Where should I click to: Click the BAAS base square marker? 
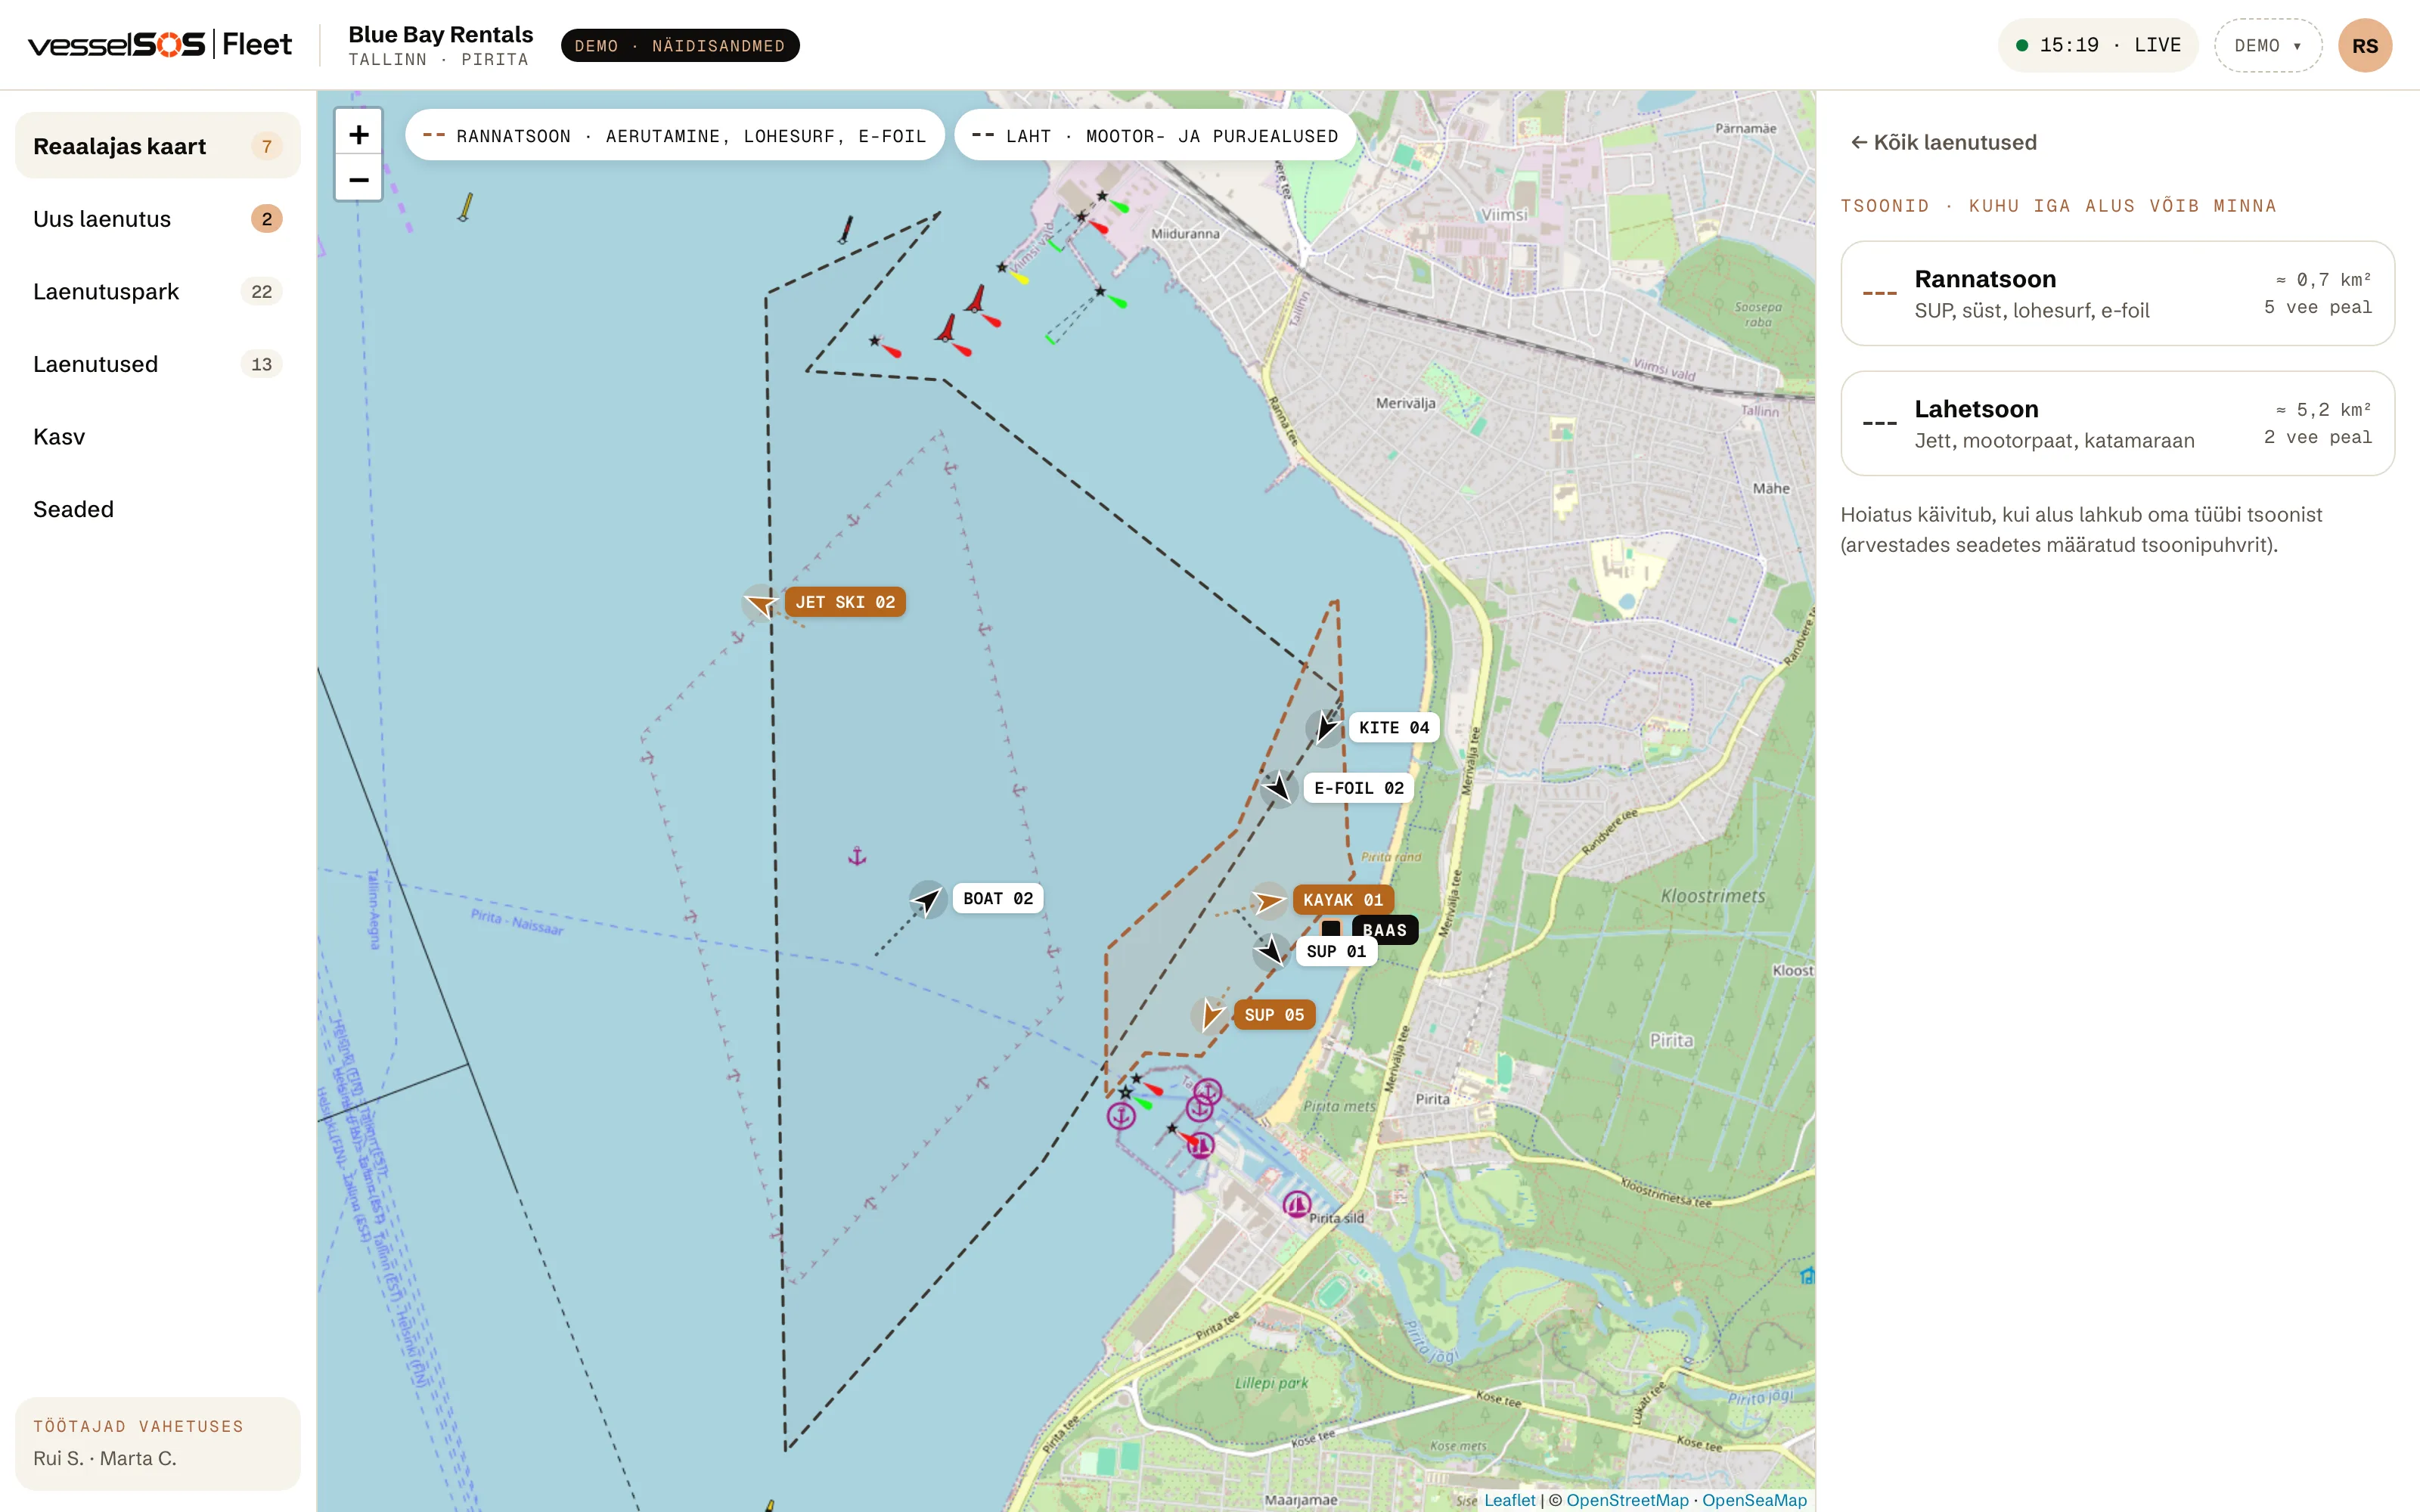(x=1332, y=929)
